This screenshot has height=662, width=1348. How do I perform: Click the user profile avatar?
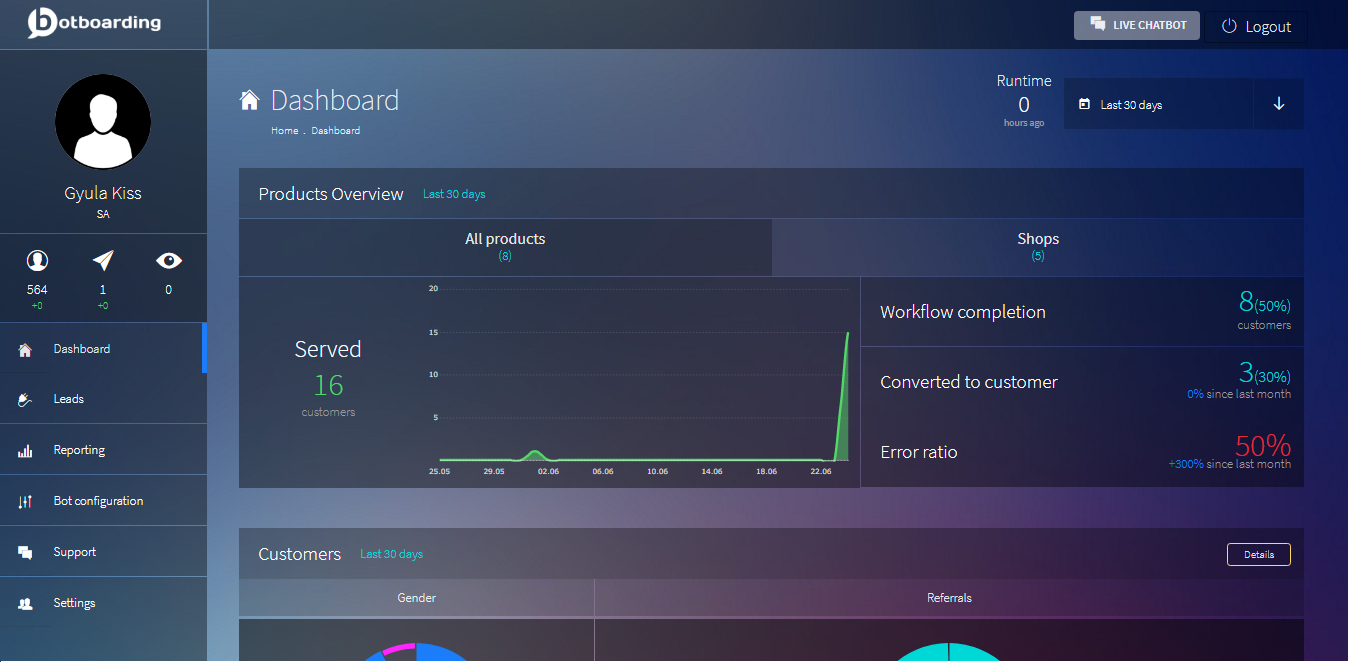[x=103, y=121]
